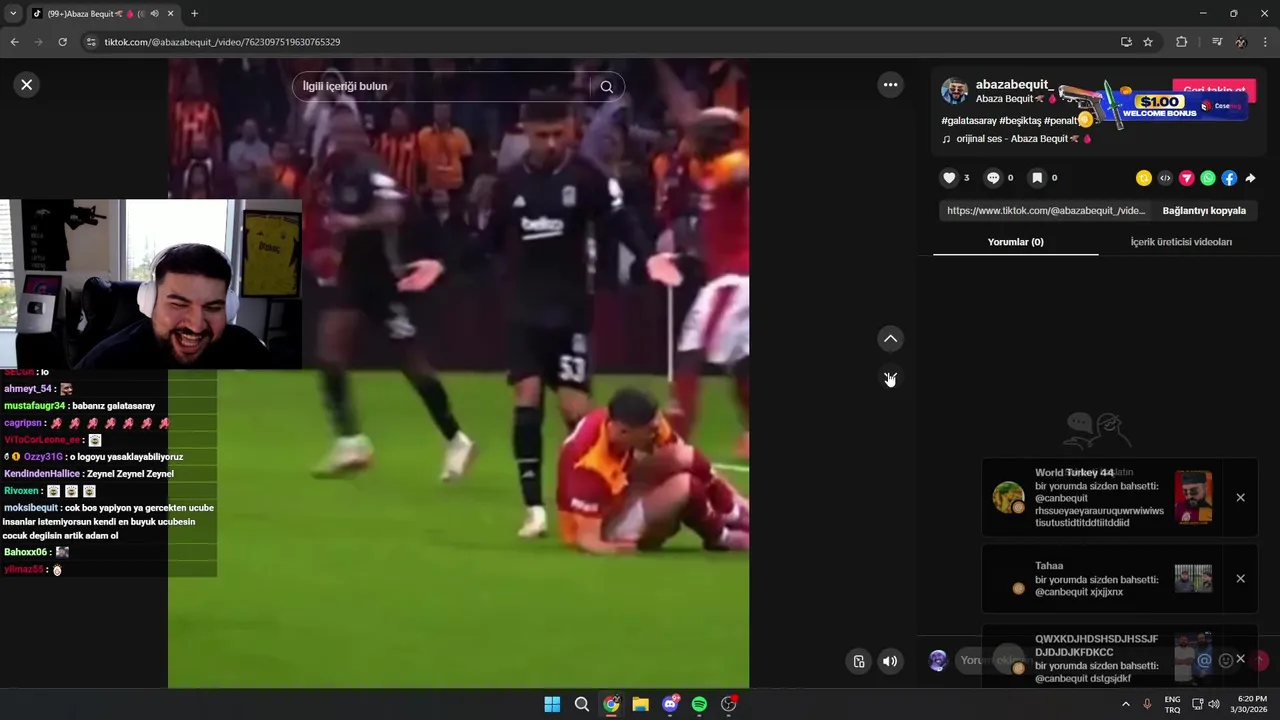Screen dimensions: 1280x720
Task: Toggle auto-scroll icon beside volume button
Action: (x=859, y=661)
